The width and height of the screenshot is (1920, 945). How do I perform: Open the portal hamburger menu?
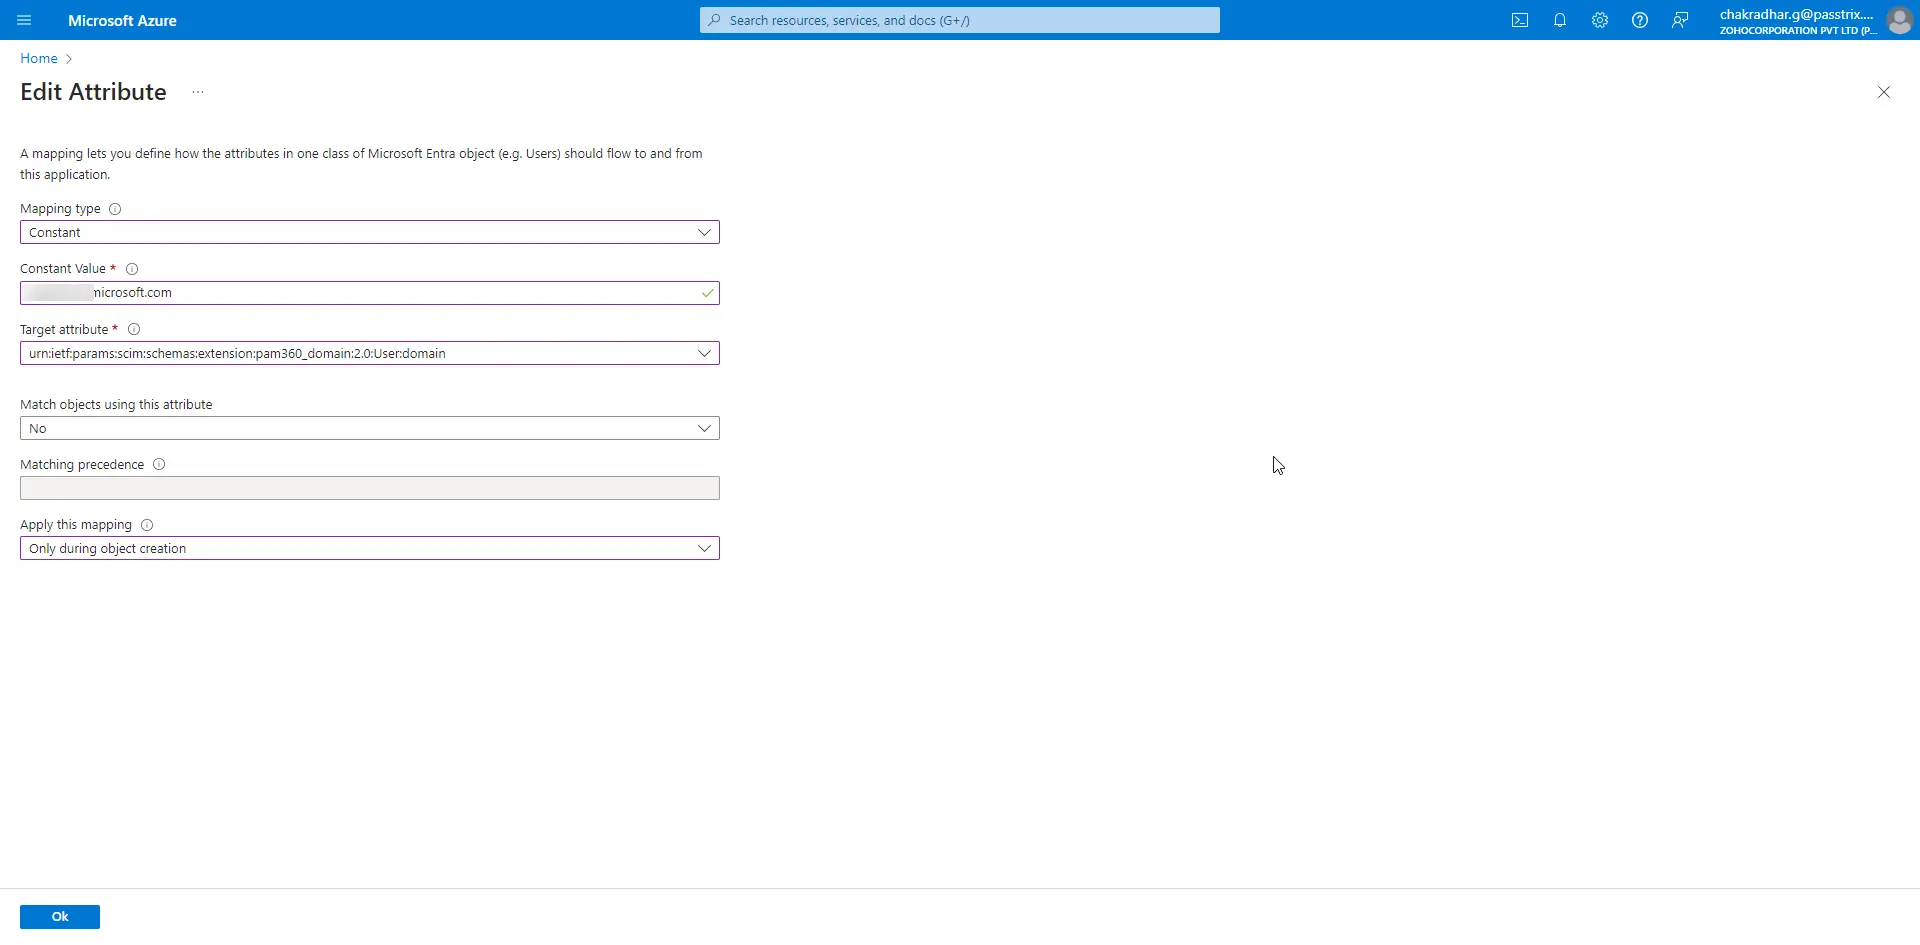point(24,20)
